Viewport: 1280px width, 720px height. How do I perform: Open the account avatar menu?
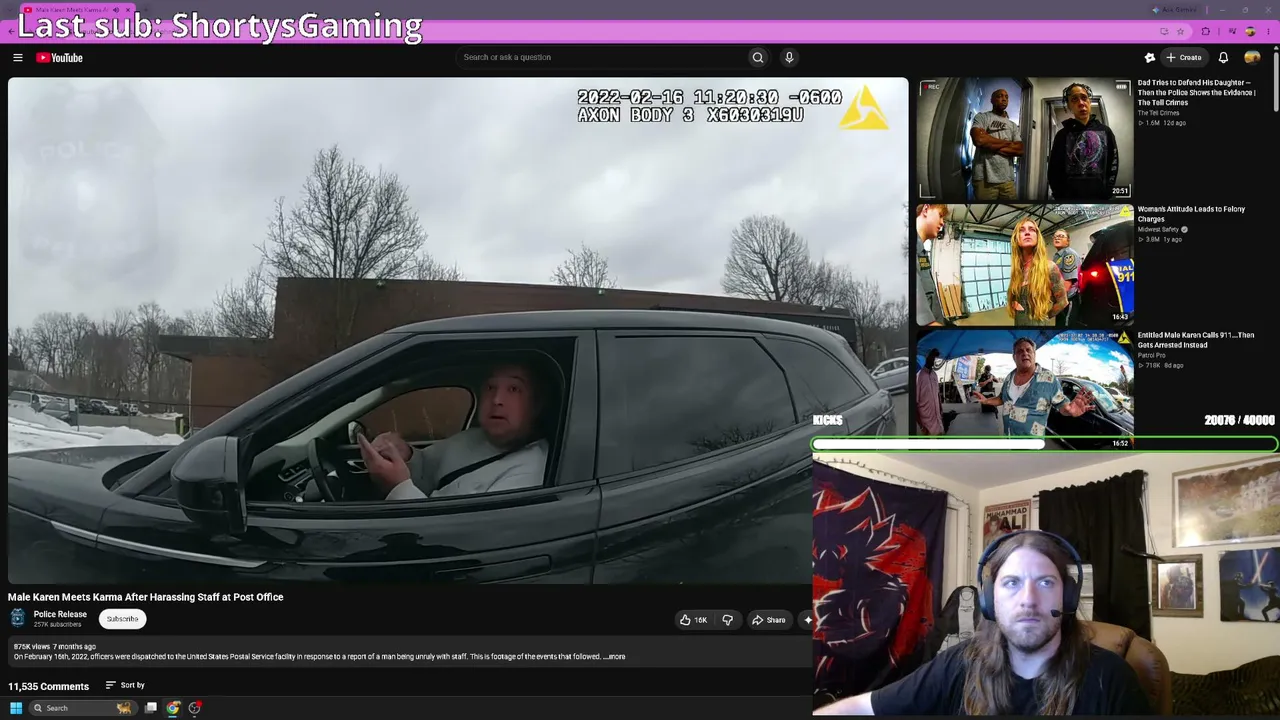1252,58
